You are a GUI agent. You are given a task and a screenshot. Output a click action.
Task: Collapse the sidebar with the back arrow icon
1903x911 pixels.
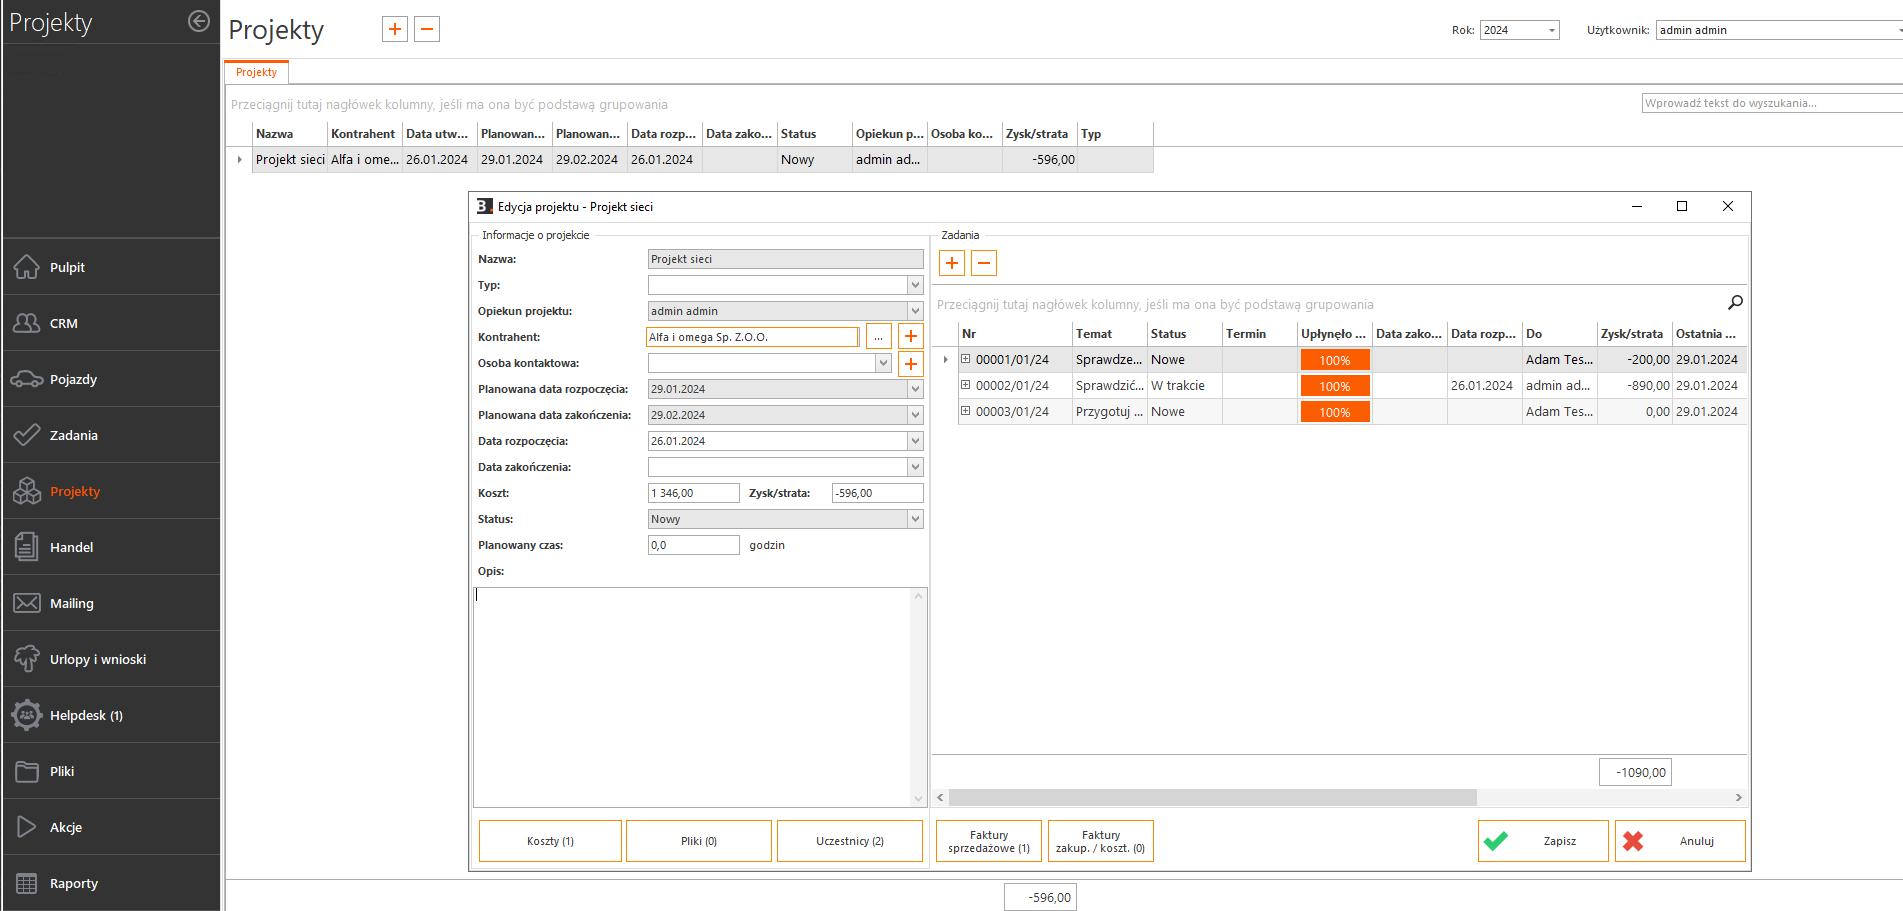click(x=199, y=21)
